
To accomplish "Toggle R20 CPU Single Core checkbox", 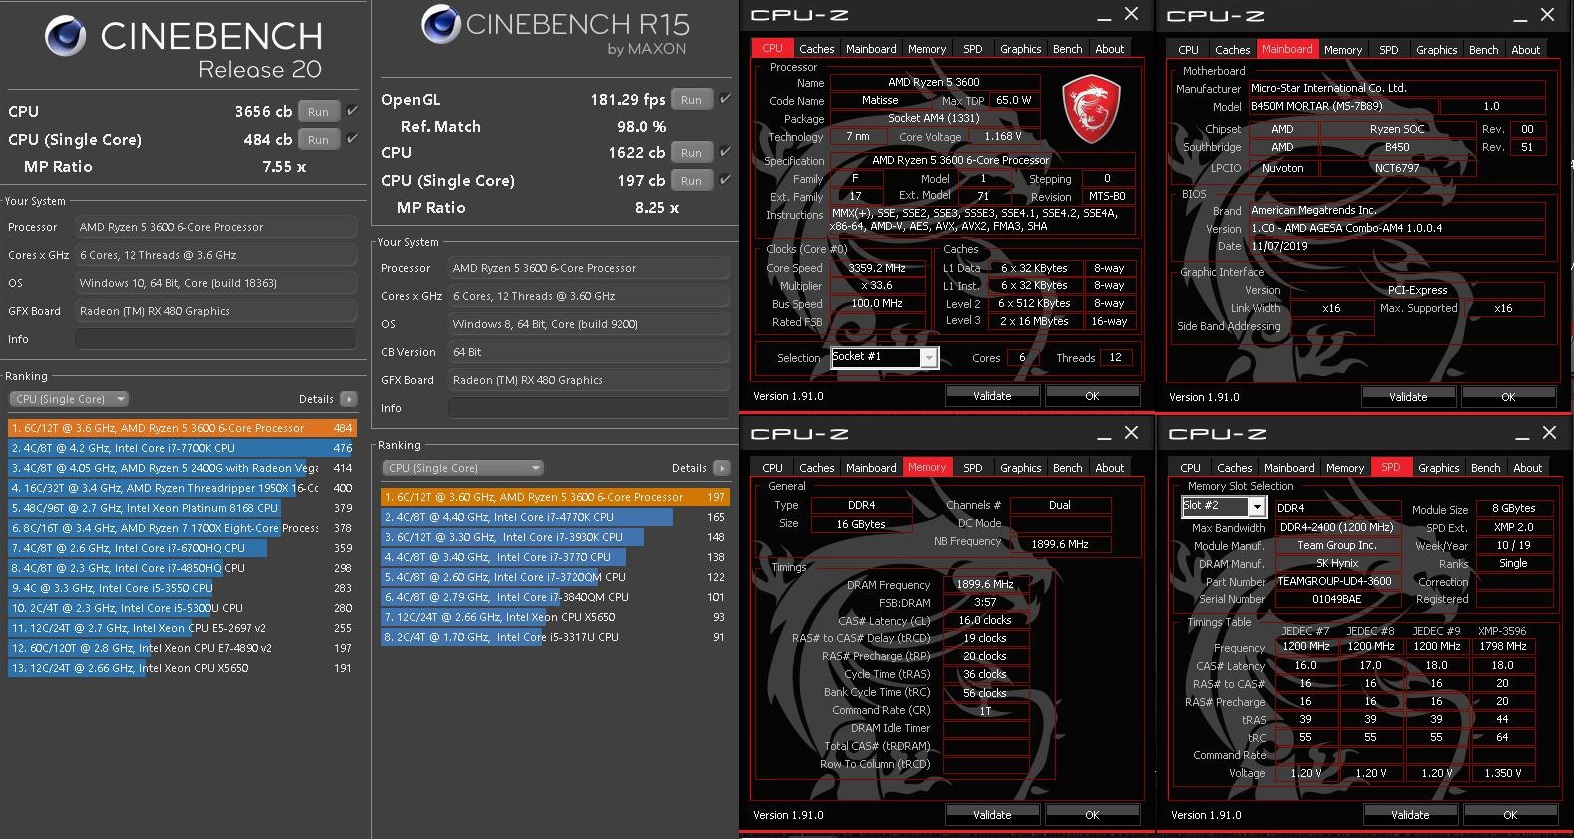I will click(352, 139).
